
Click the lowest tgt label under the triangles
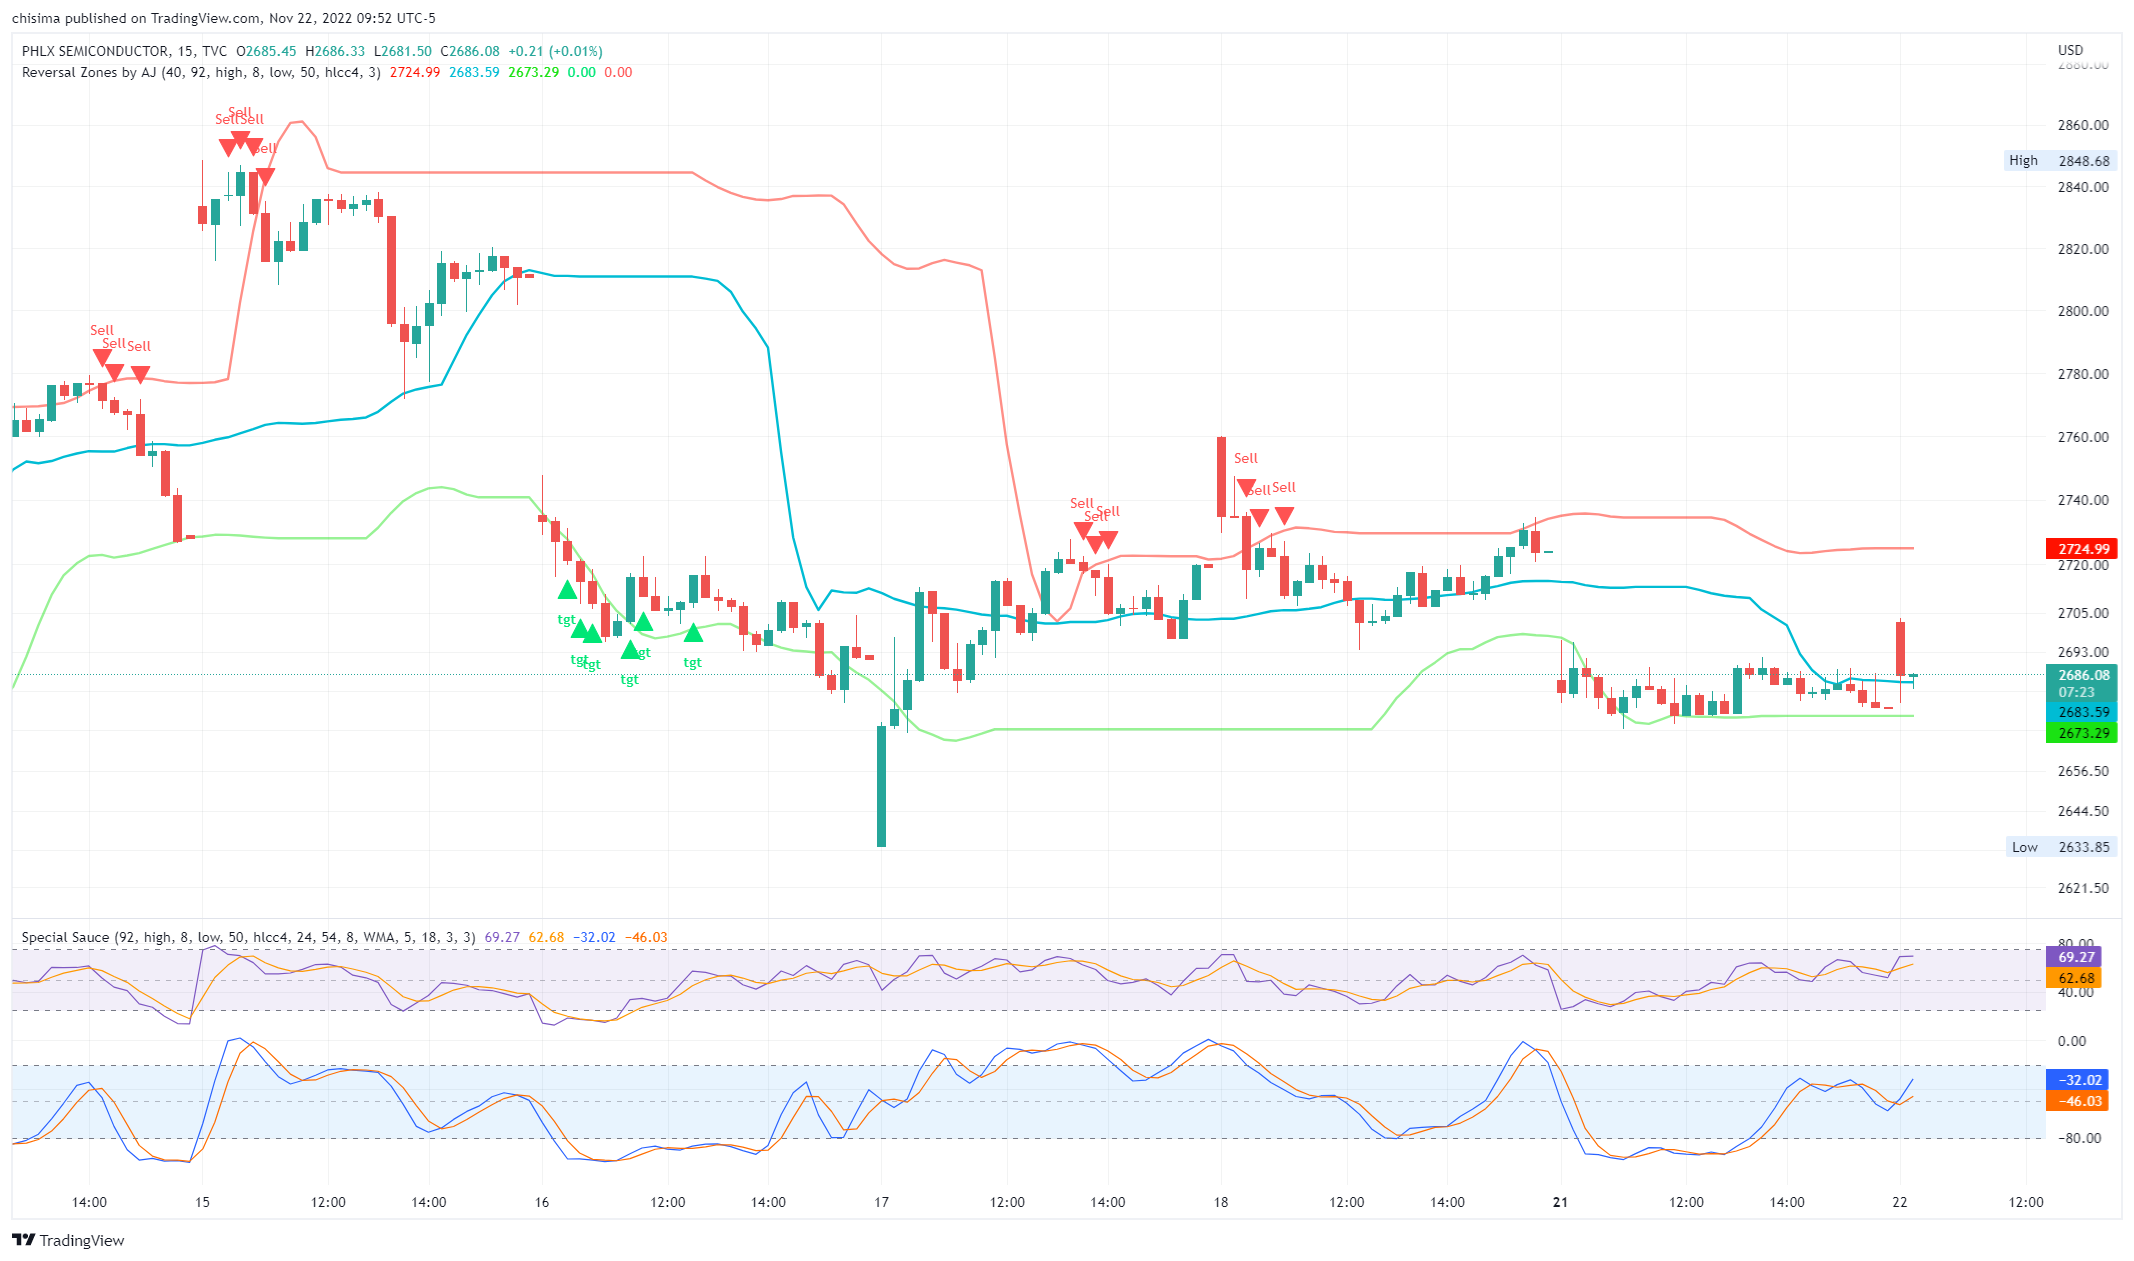click(629, 680)
